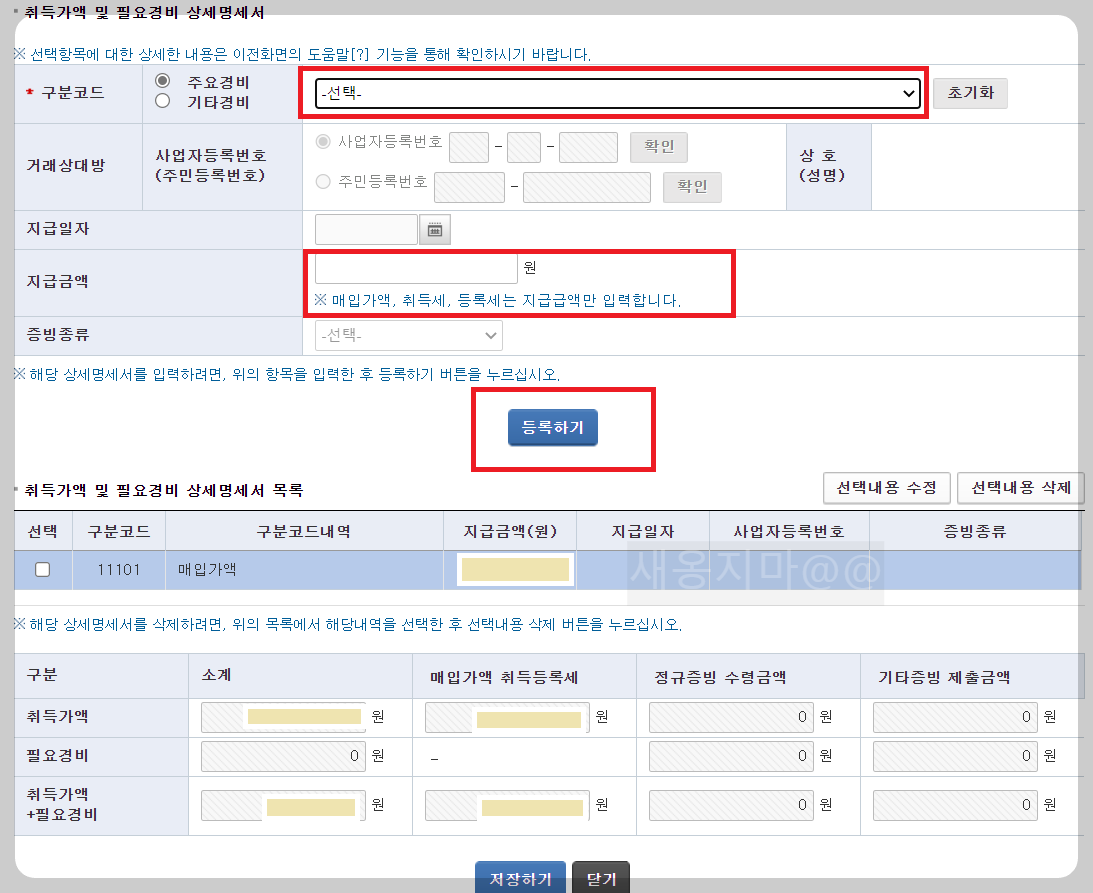This screenshot has height=893, width=1093.
Task: Click the 주민등록번호 first input box
Action: pyautogui.click(x=469, y=187)
